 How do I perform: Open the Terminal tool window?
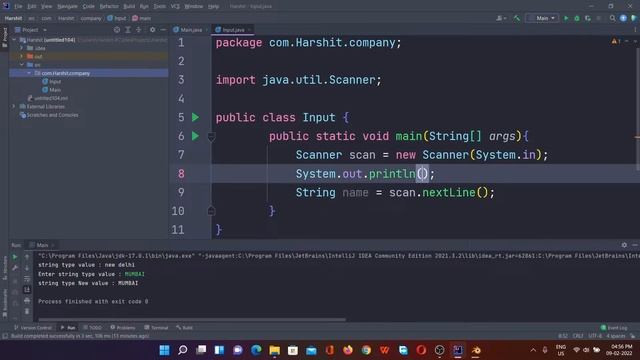(x=156, y=328)
